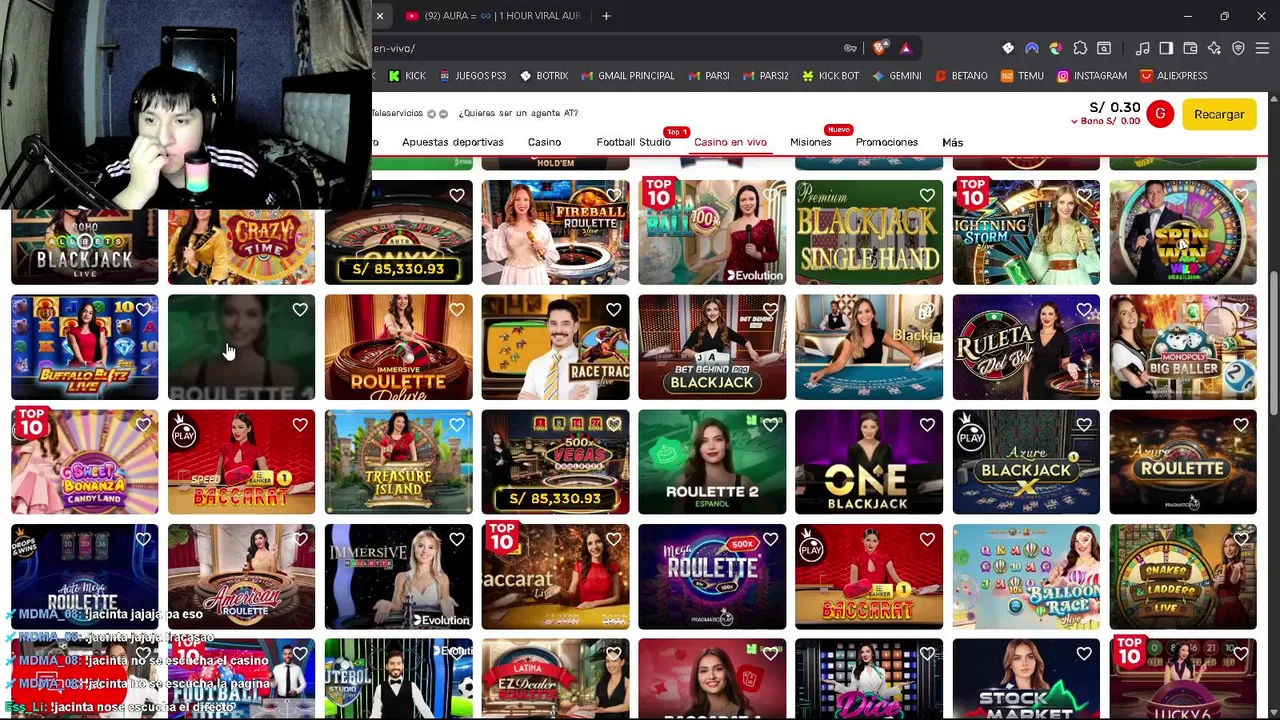Click the Brave VPN shield icon
1280x720 pixels.
(1238, 48)
